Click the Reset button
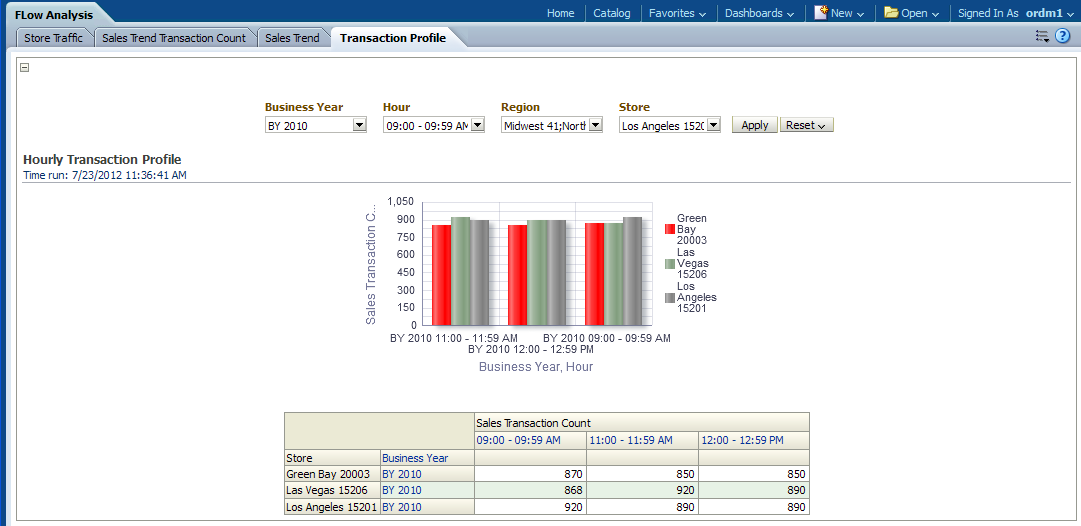The image size is (1081, 526). 806,125
